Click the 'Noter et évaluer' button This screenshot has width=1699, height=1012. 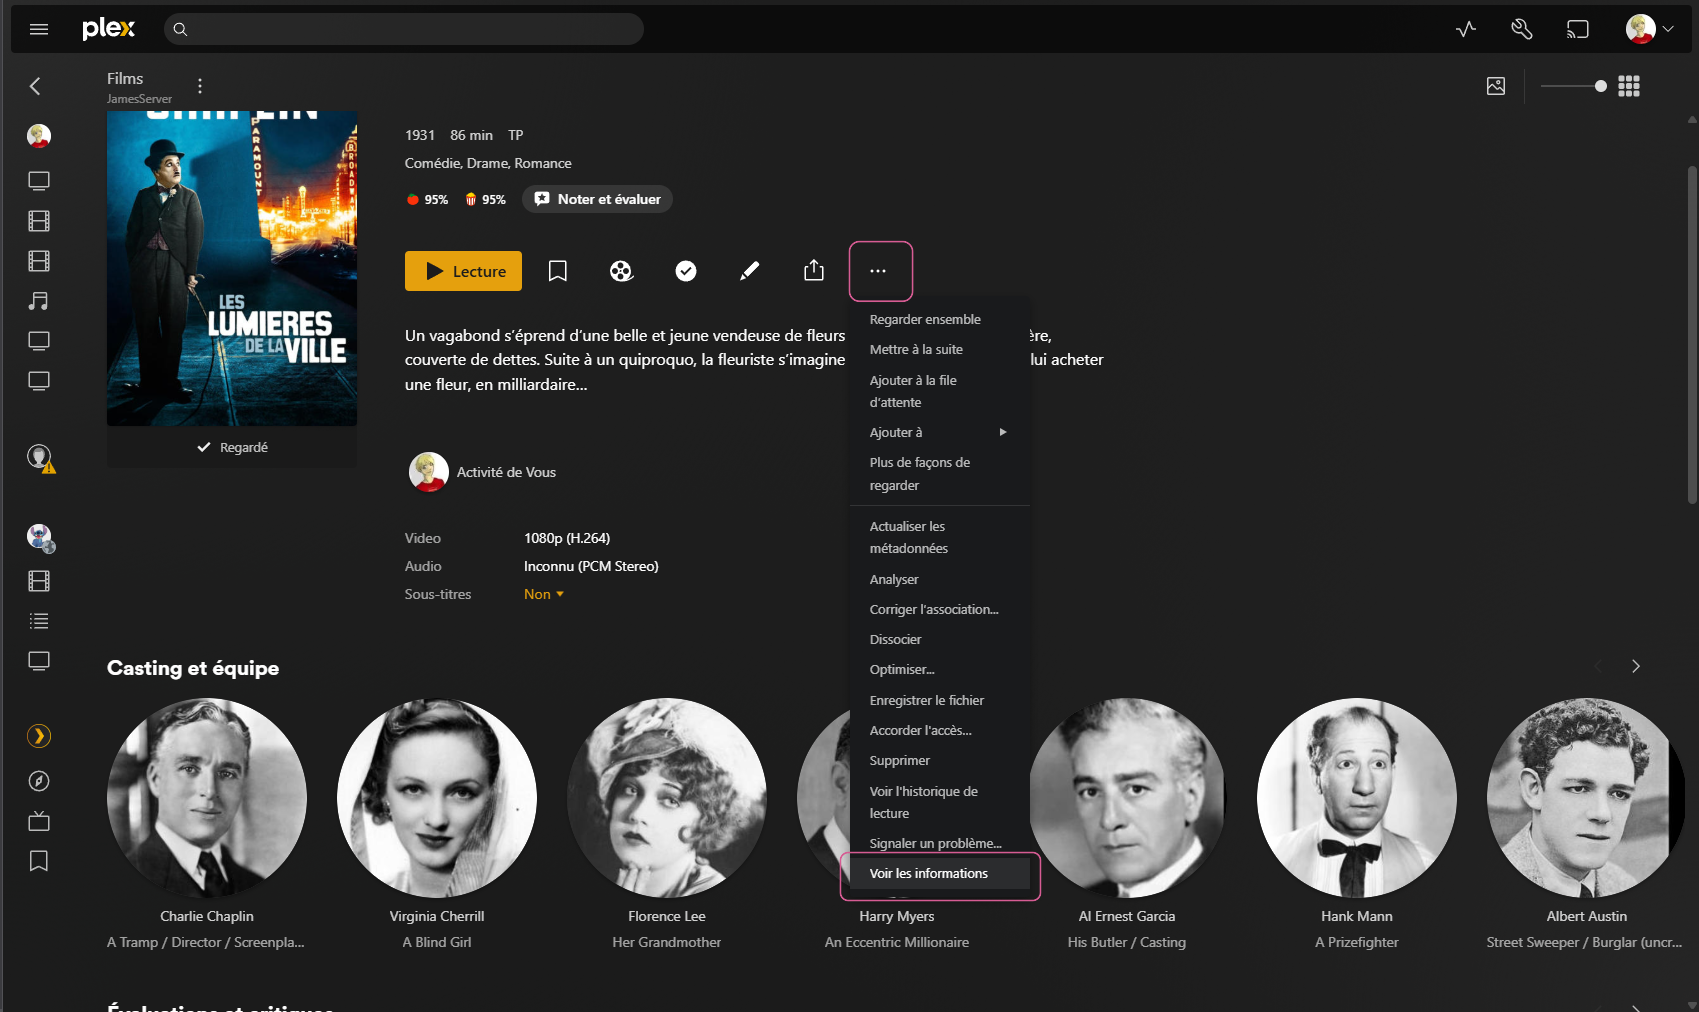[597, 199]
